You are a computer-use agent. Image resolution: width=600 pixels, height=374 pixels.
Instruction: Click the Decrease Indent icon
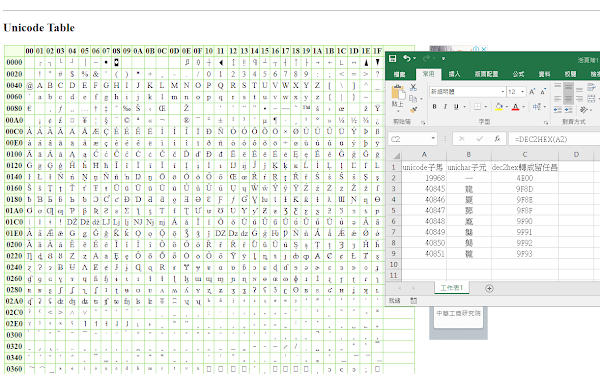[558, 110]
